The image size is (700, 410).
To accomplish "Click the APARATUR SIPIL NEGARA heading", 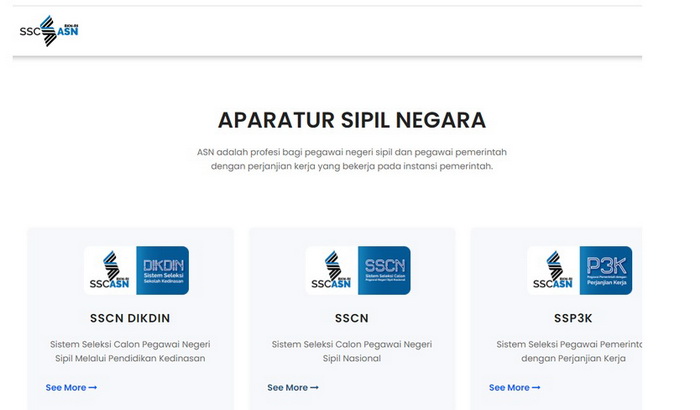I will [352, 120].
